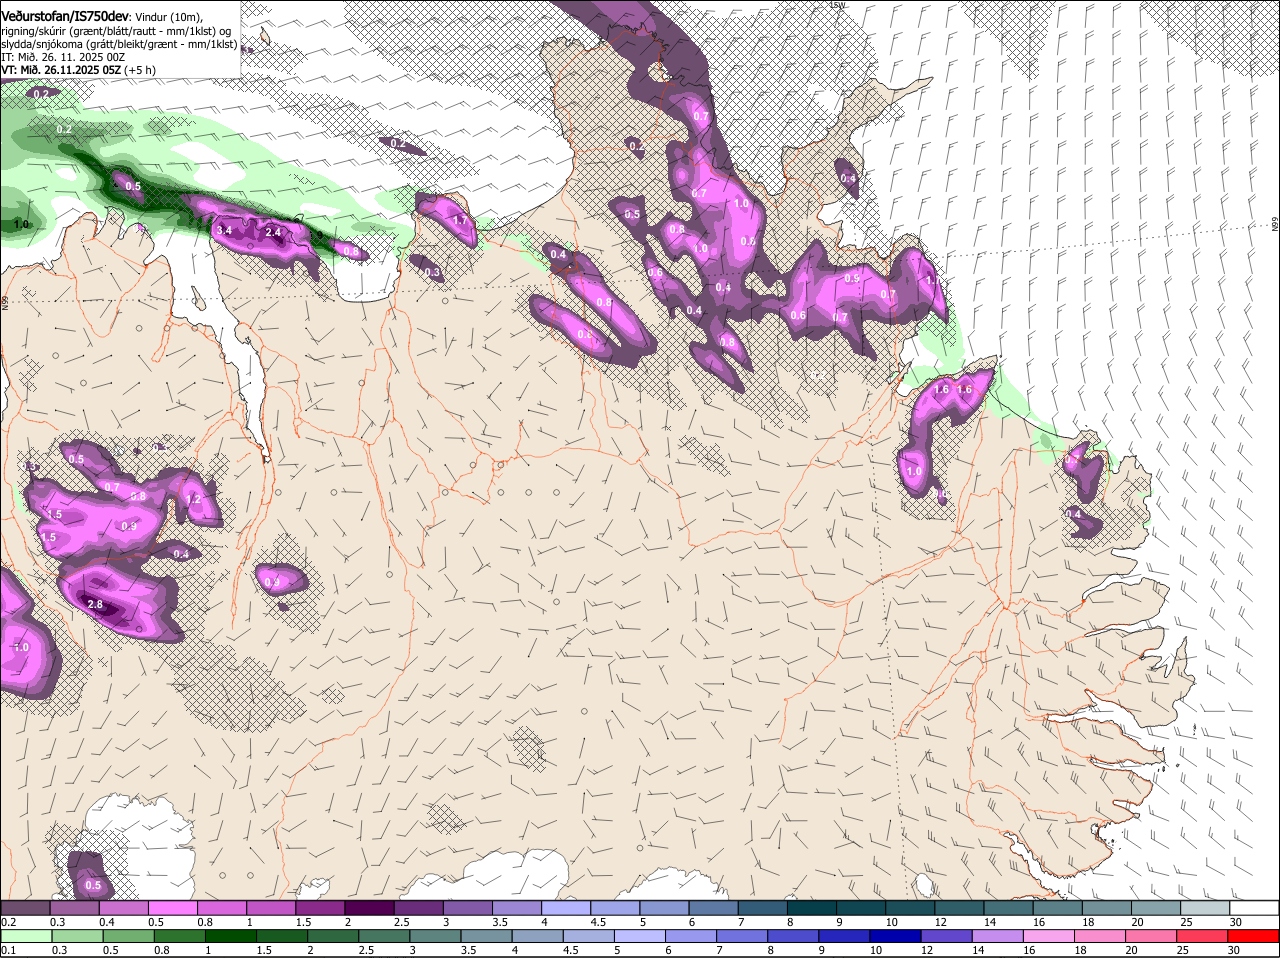Pick snow scale swatch above 6 label
The width and height of the screenshot is (1280, 958).
click(x=713, y=907)
